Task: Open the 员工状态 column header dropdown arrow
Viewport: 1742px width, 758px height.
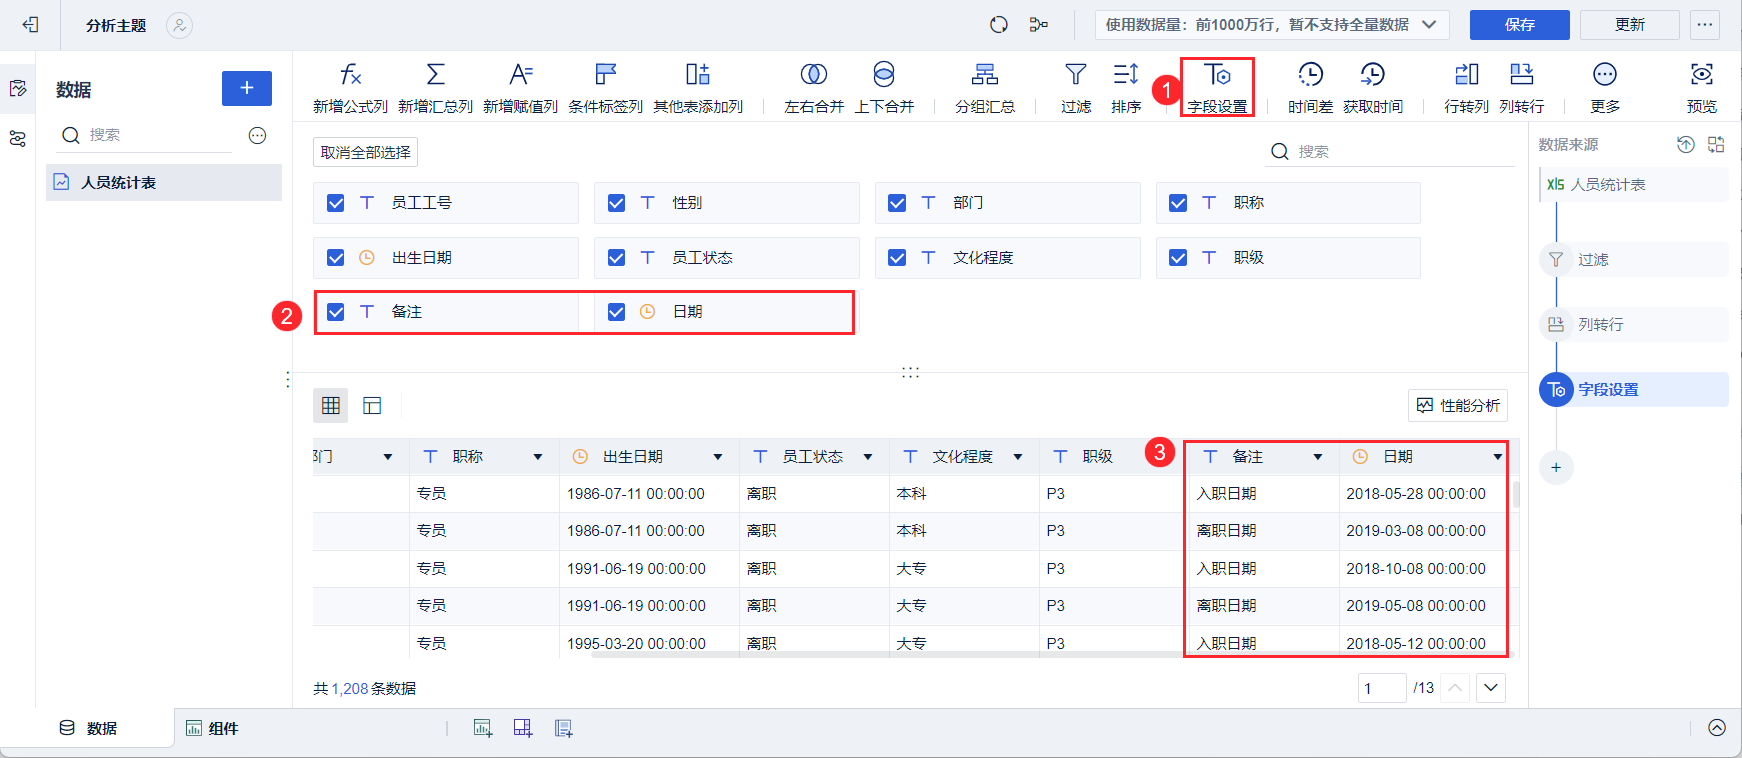Action: 868,457
